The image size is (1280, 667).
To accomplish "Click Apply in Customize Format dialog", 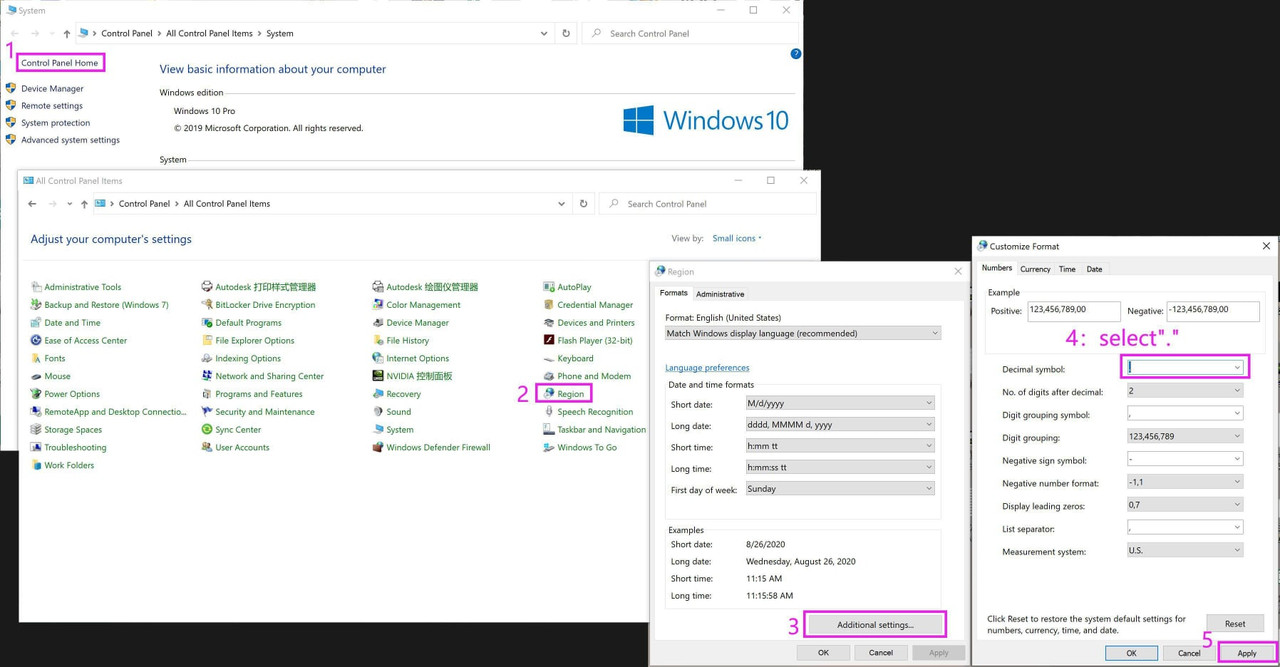I will 1247,653.
